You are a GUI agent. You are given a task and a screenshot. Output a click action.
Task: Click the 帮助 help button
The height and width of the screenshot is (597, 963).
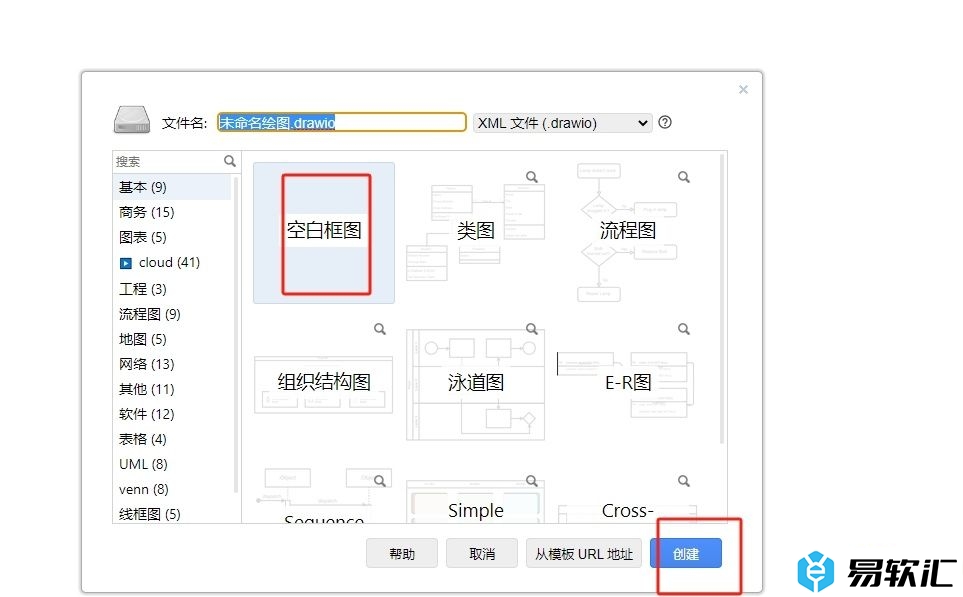click(402, 554)
